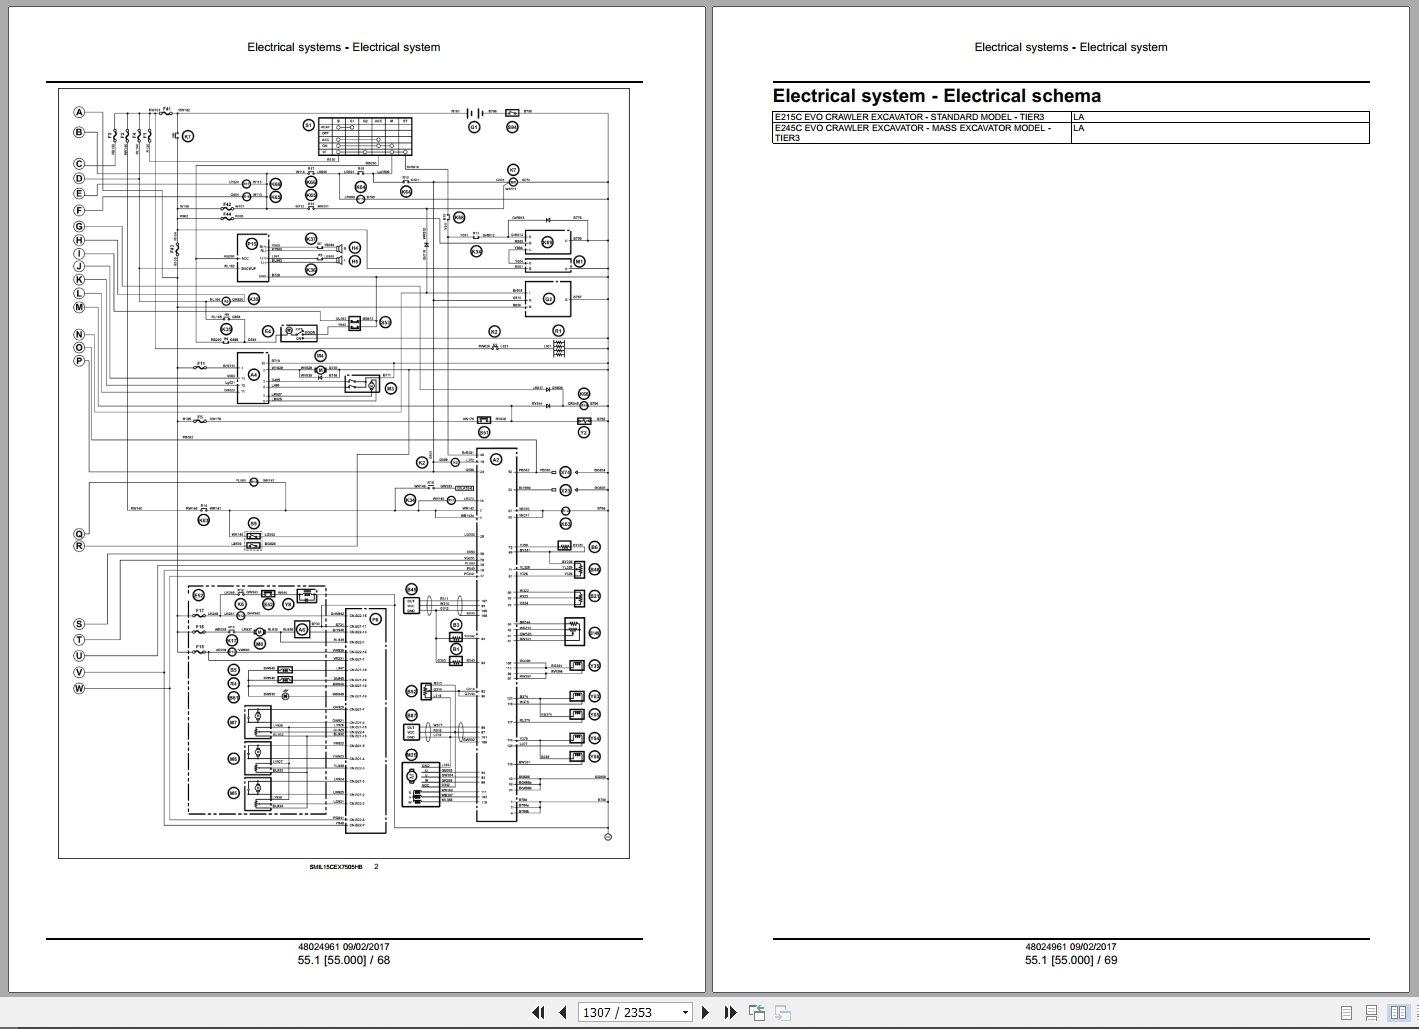Click connector label W on the schematic
The image size is (1419, 1029).
[79, 688]
